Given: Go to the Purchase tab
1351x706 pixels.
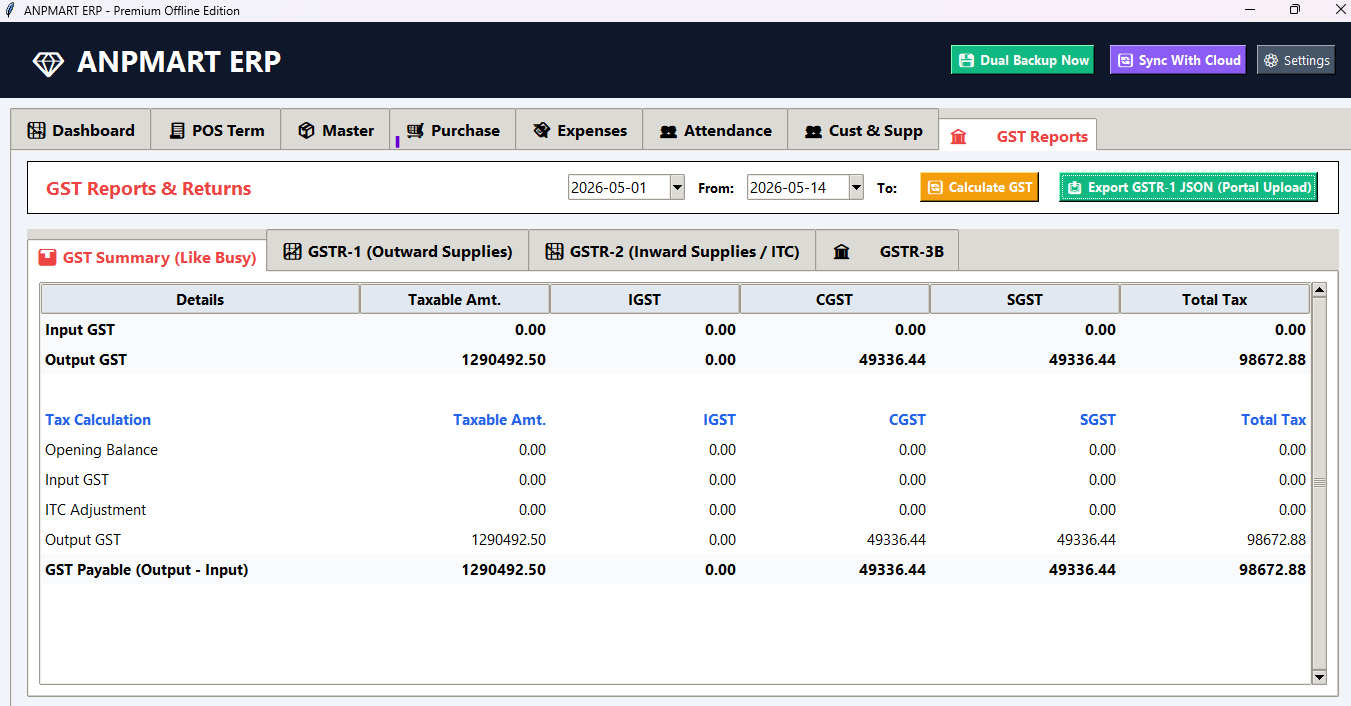Looking at the screenshot, I should 452,130.
